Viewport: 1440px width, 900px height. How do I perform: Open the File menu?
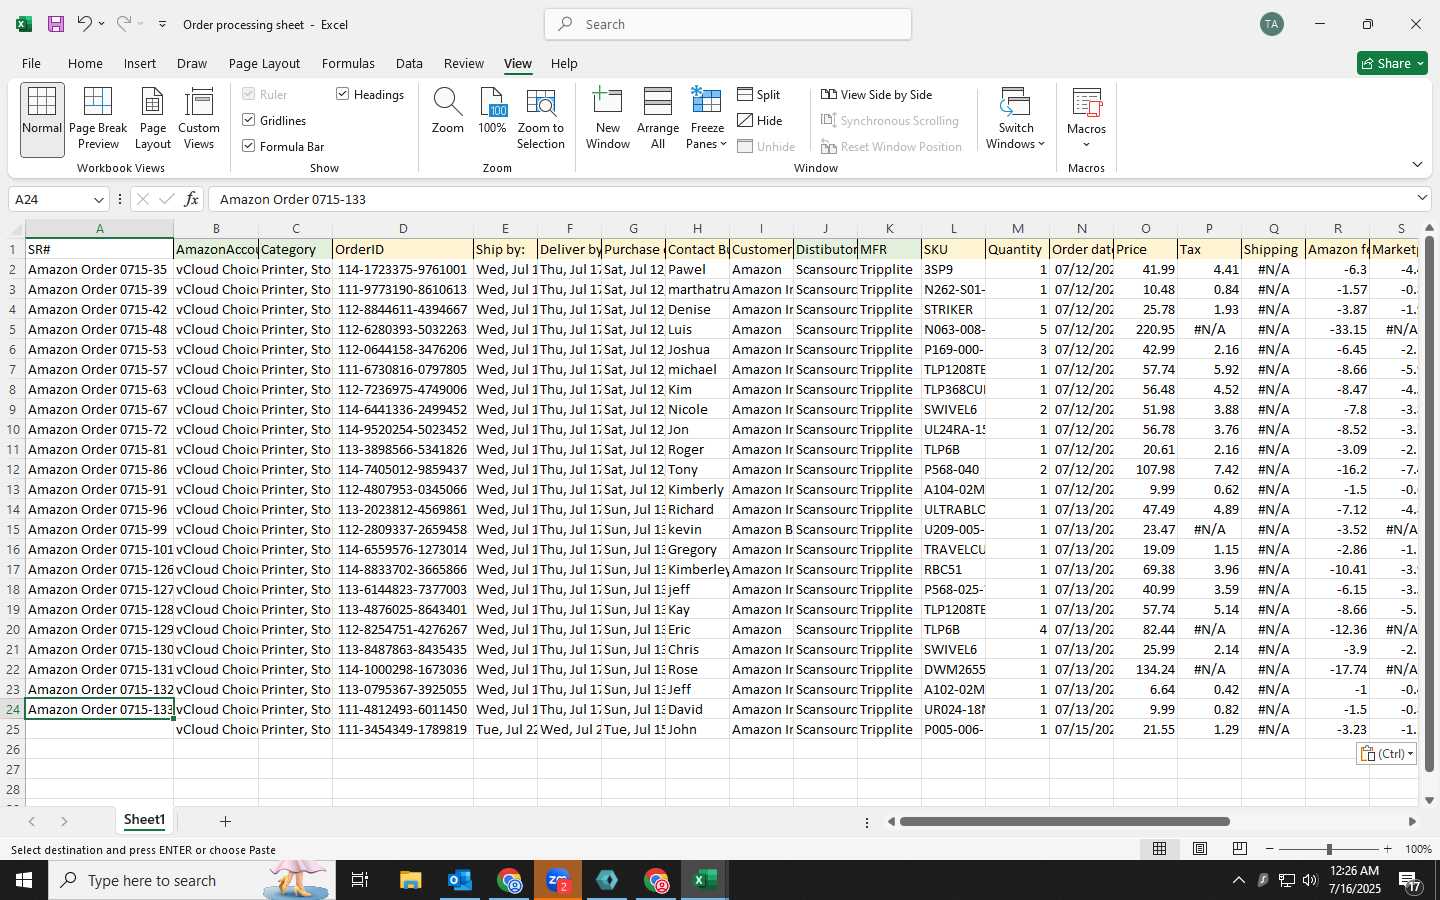coord(31,63)
